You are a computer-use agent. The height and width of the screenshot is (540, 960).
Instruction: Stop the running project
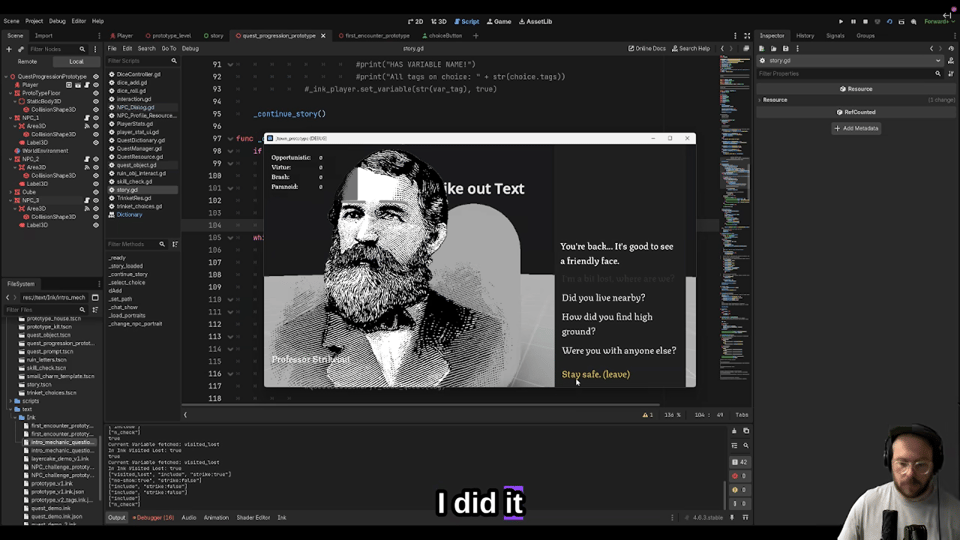[x=865, y=21]
